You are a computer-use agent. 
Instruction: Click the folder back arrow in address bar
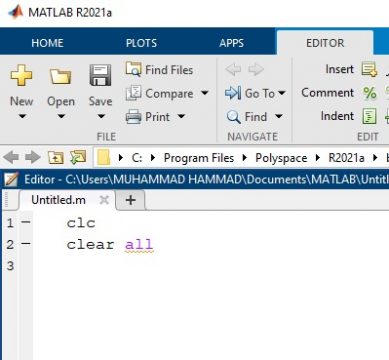pos(11,157)
